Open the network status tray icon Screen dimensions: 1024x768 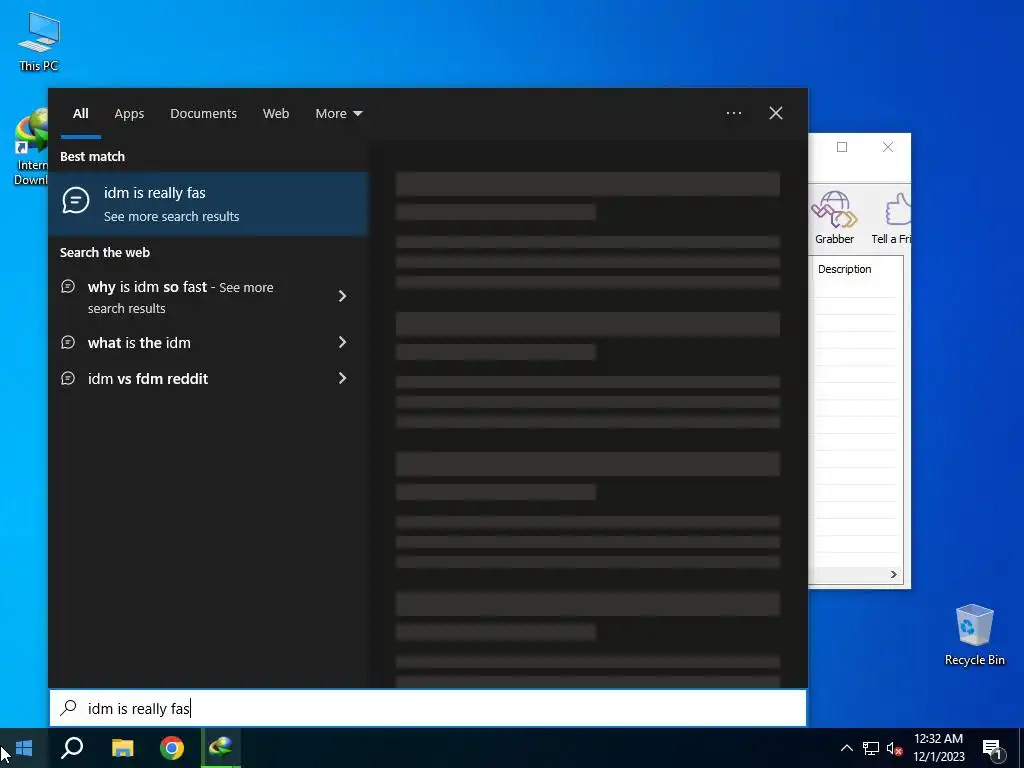tap(871, 748)
